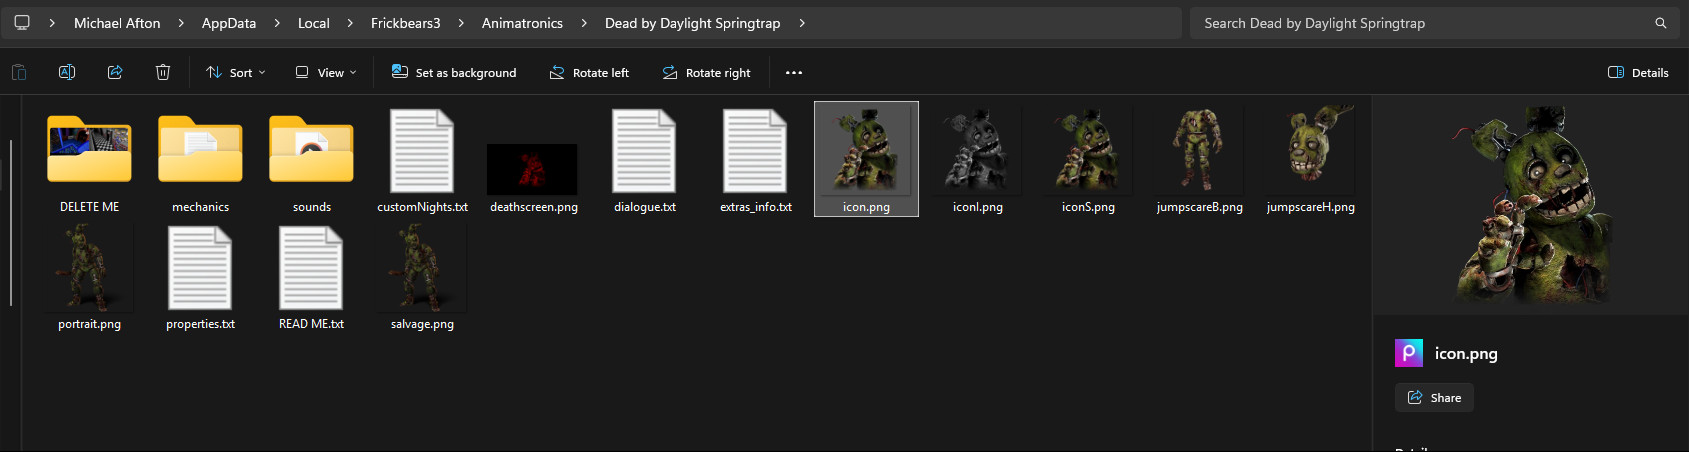Toggle the Details pane button
Screen dimensions: 1689x452
coord(1638,72)
